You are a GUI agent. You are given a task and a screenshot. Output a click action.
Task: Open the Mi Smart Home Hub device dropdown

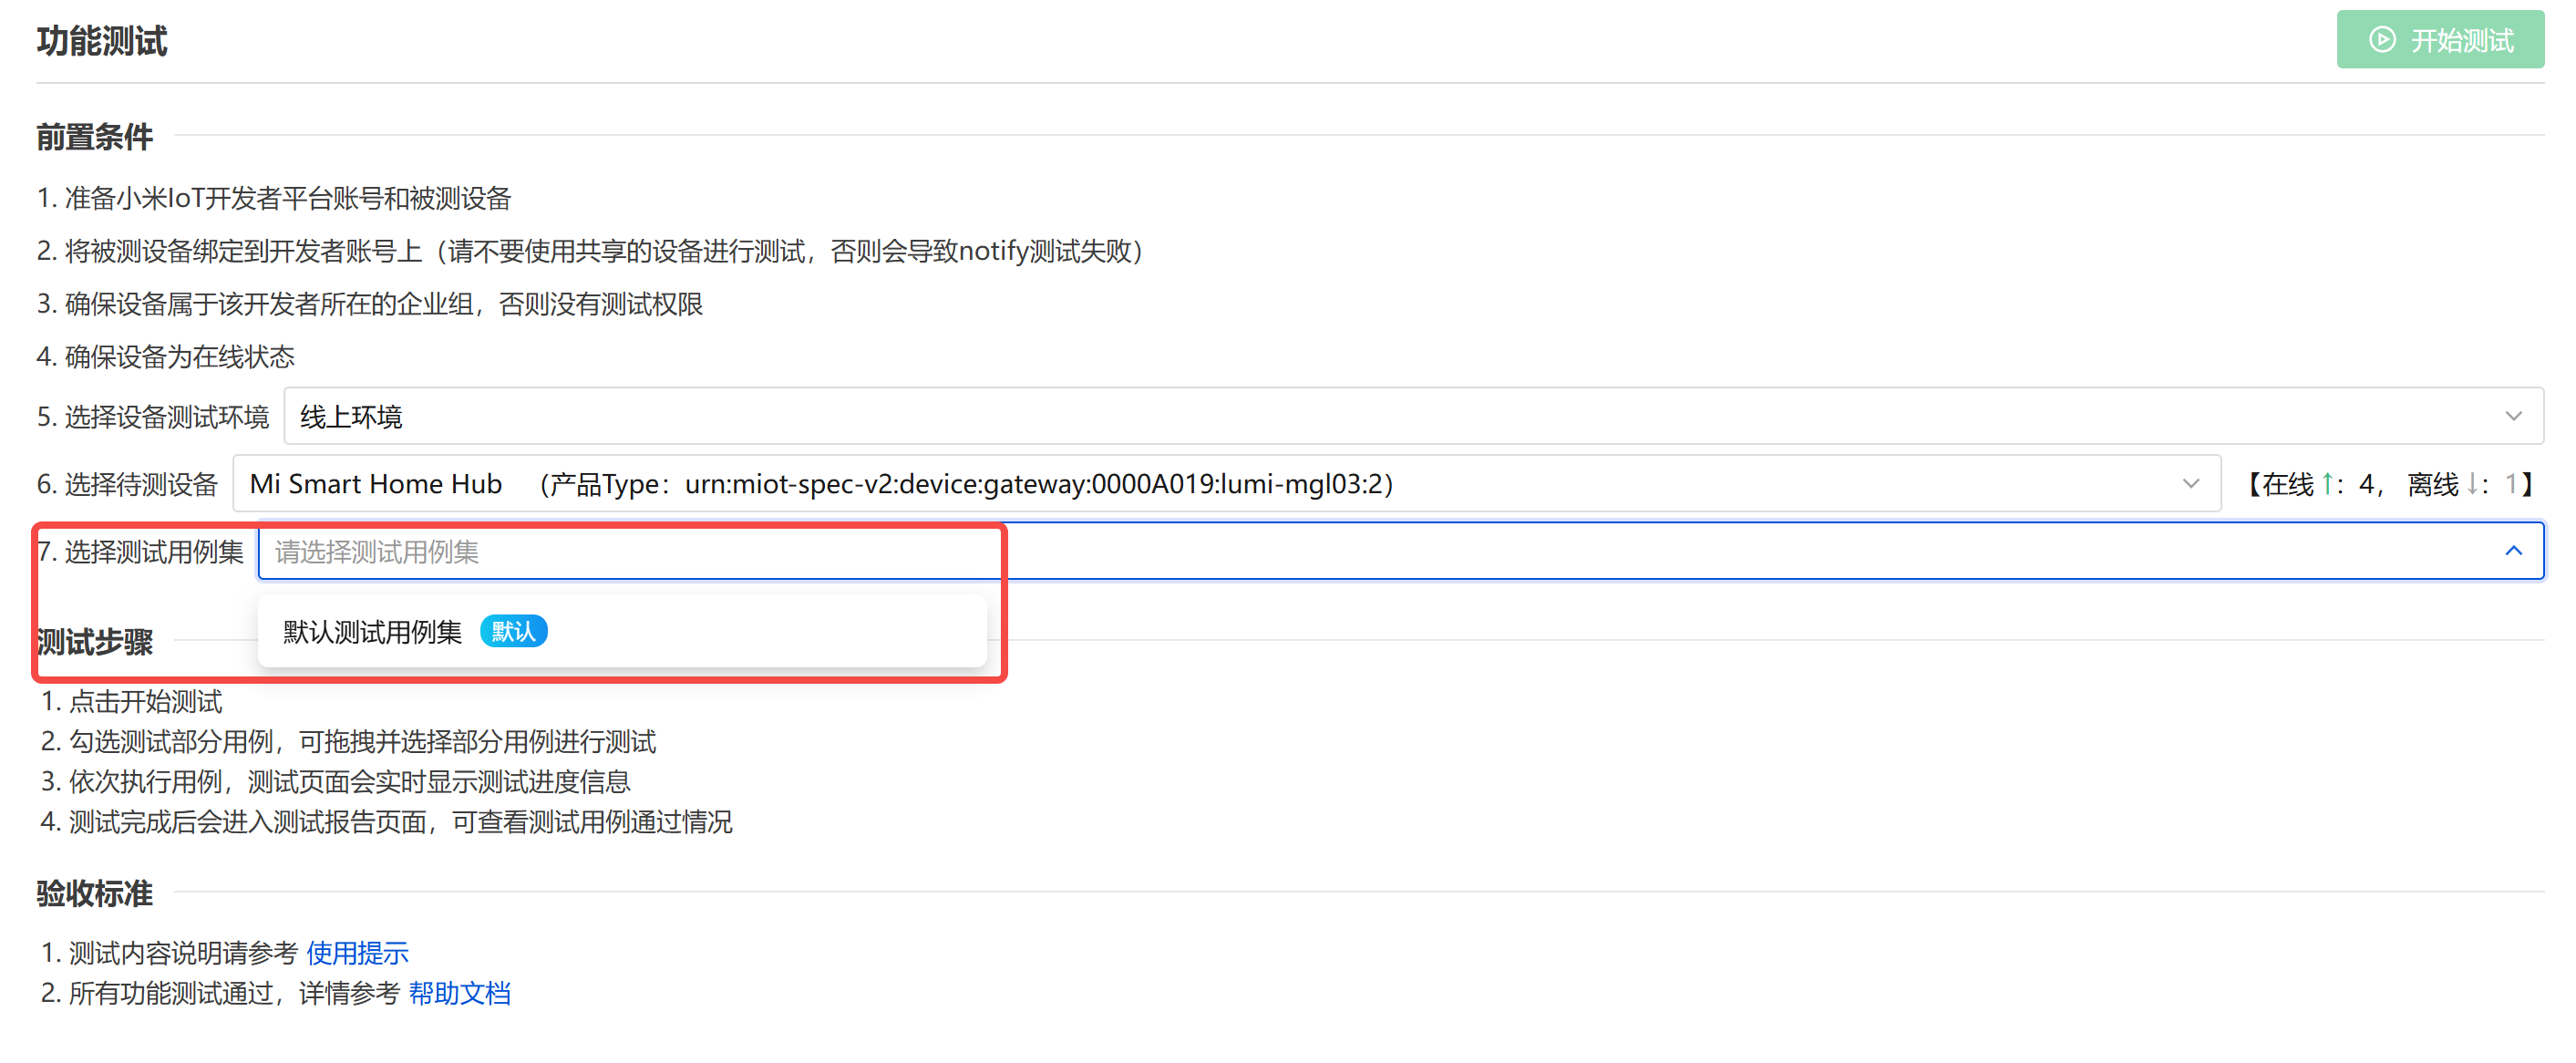pyautogui.click(x=1226, y=484)
